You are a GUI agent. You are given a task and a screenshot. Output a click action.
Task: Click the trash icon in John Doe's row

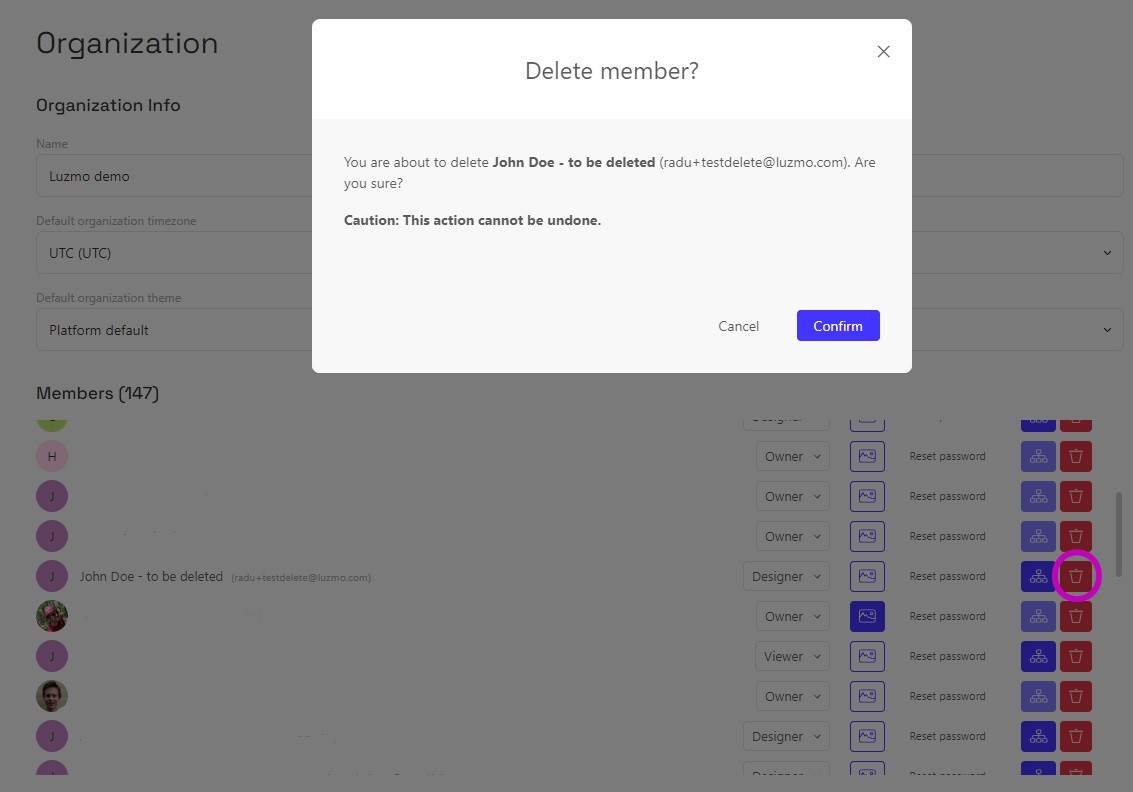pyautogui.click(x=1076, y=576)
